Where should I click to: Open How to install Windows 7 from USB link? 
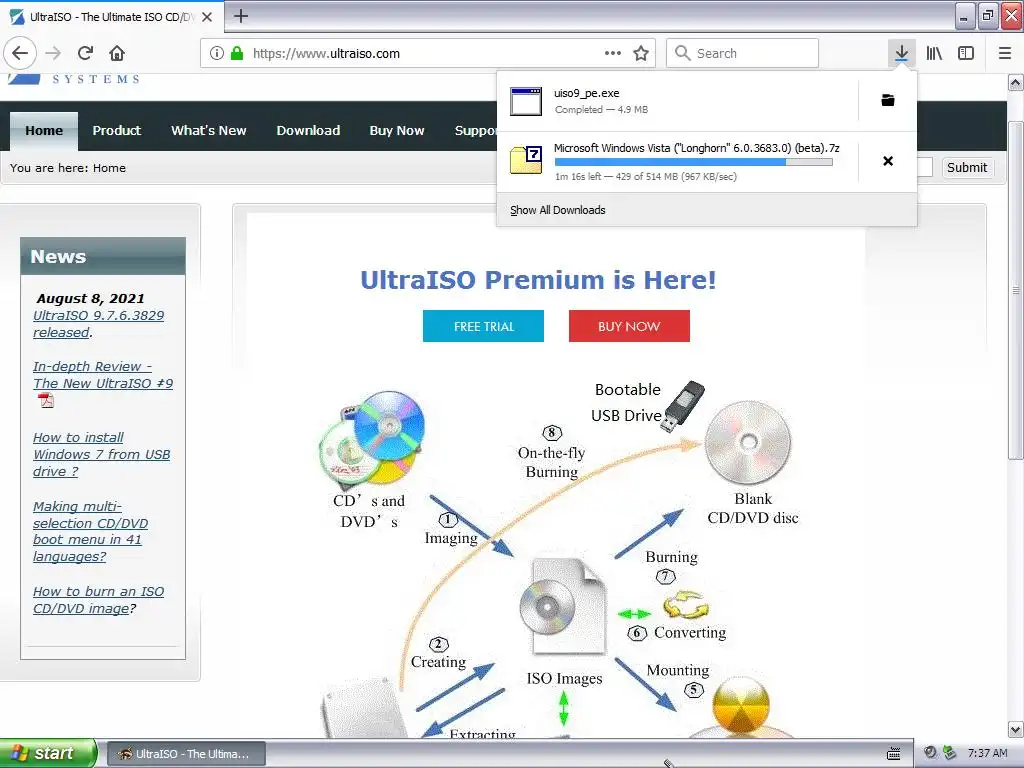[x=101, y=455]
